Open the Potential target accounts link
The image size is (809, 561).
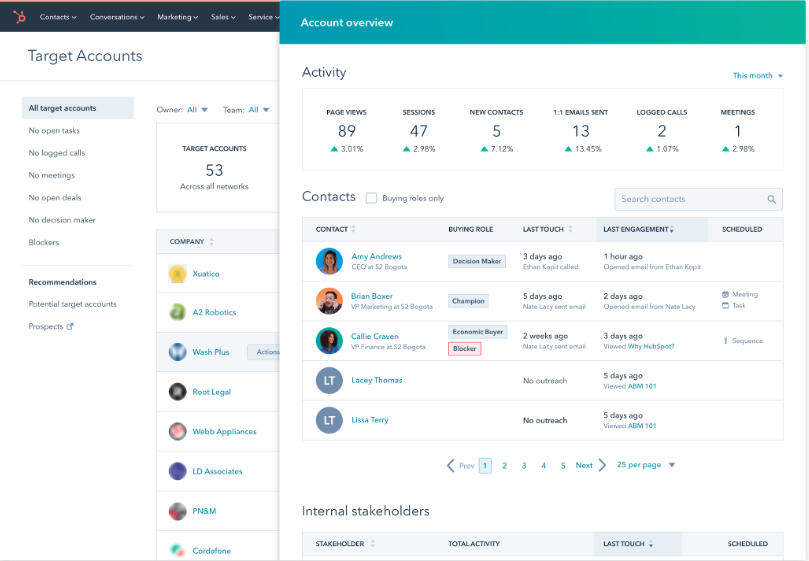click(x=72, y=304)
